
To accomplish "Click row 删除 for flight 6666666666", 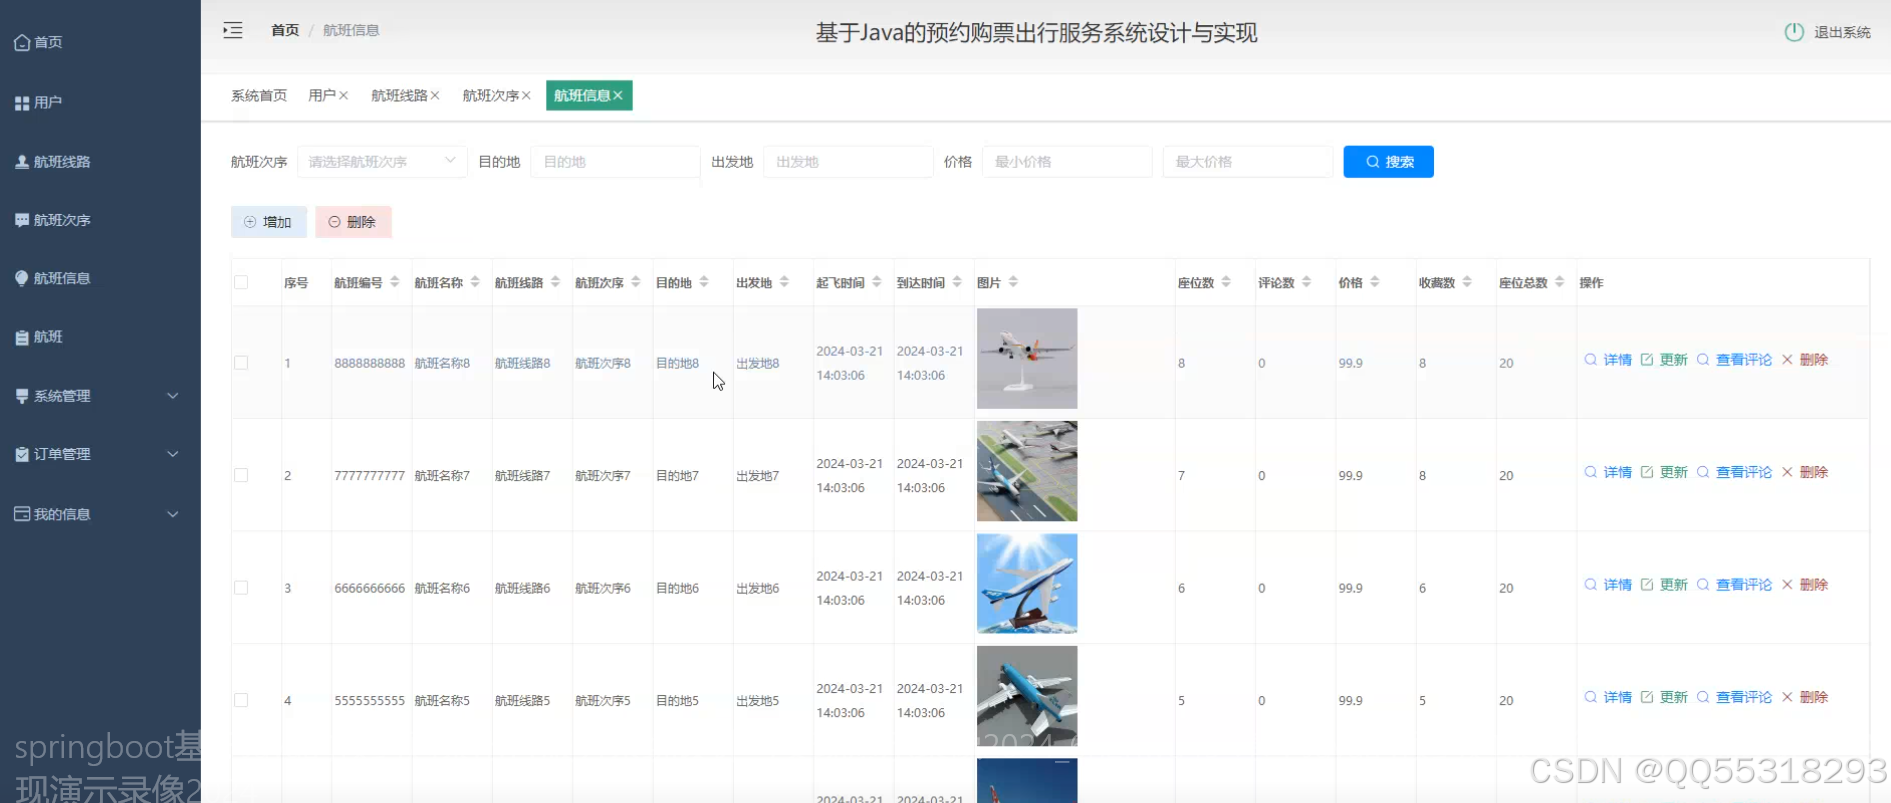I will (x=1805, y=585).
